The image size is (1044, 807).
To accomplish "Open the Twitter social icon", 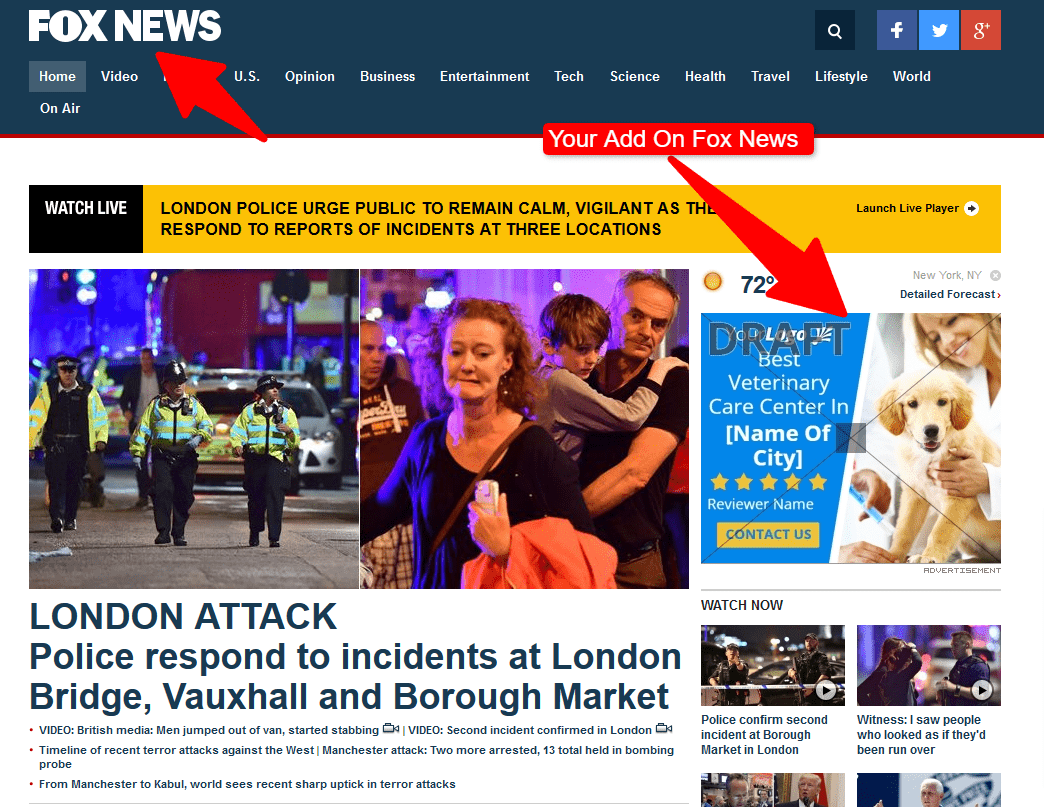I will [x=939, y=30].
